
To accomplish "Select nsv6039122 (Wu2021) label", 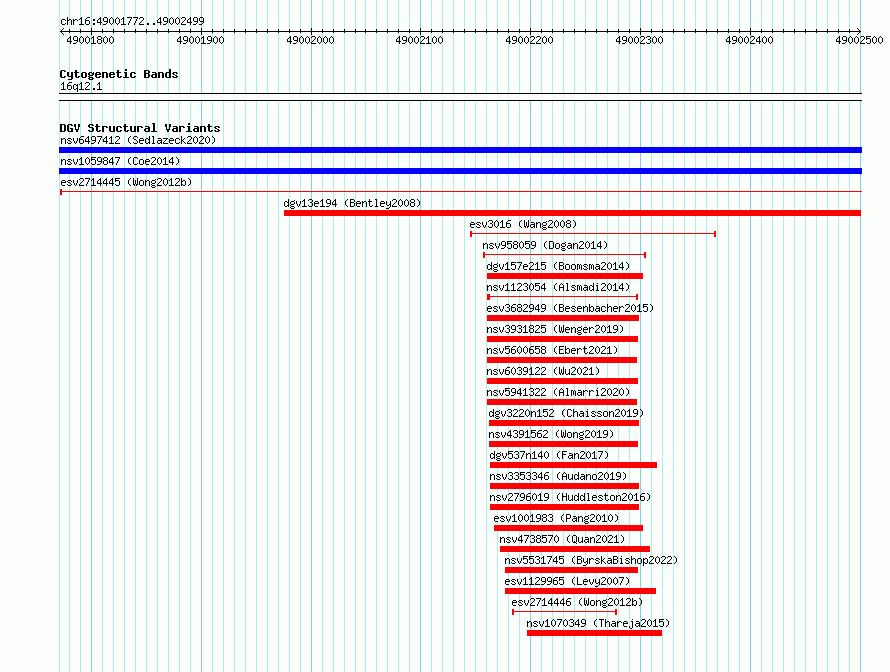I will 543,371.
